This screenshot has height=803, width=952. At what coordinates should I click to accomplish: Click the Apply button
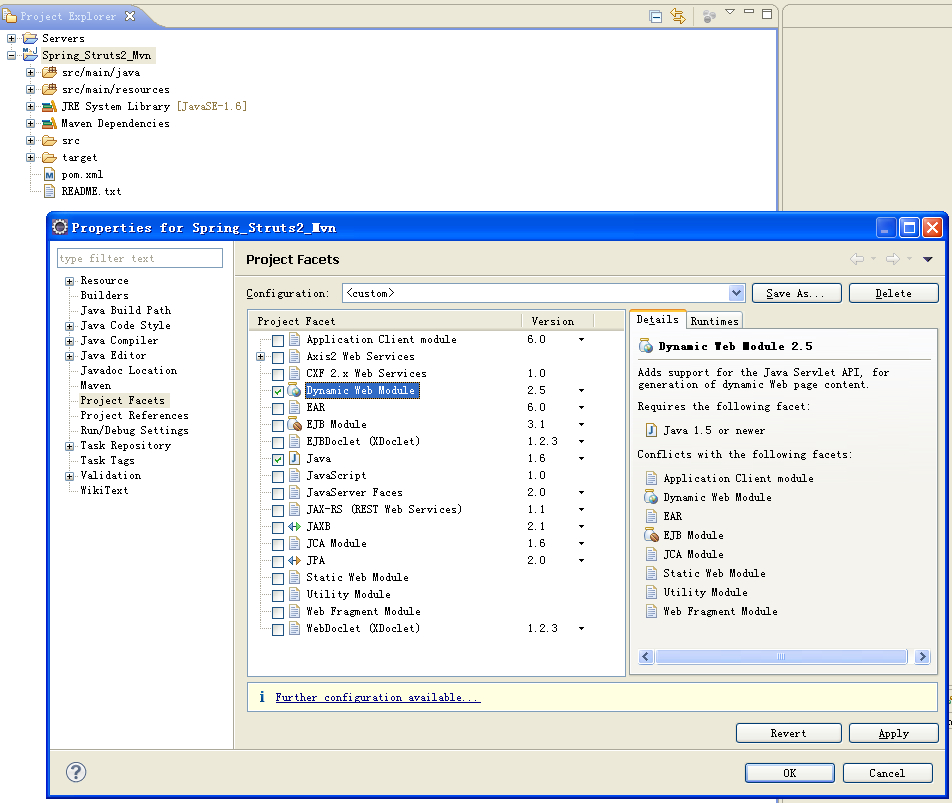(x=893, y=733)
